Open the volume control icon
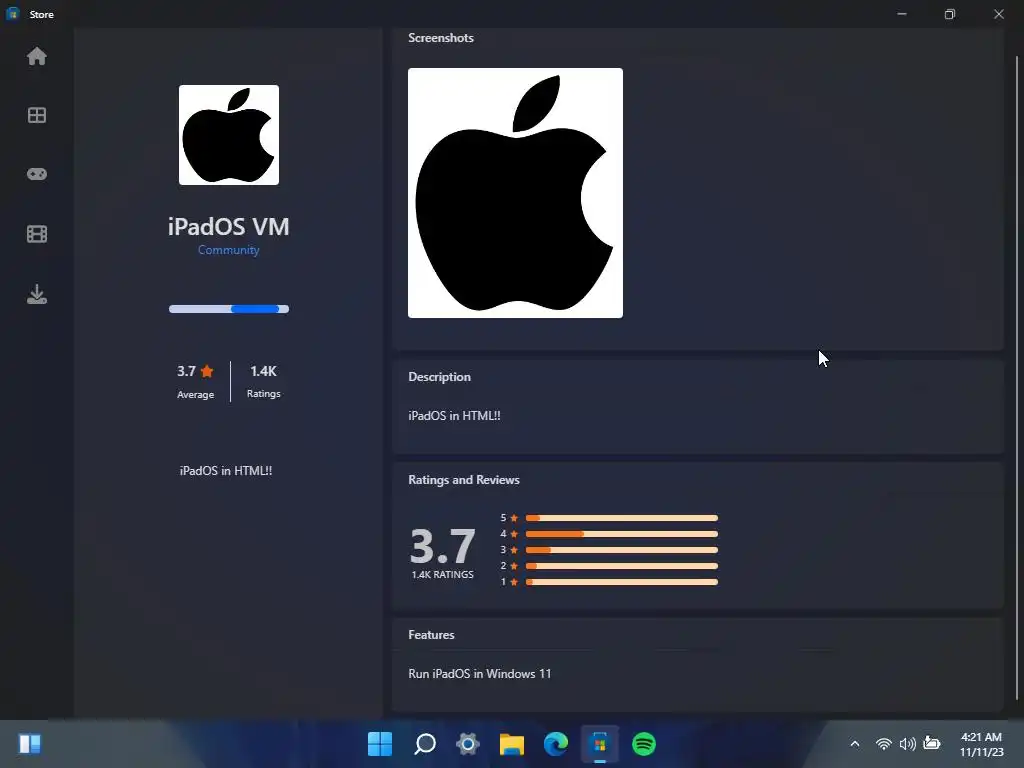 click(x=907, y=744)
